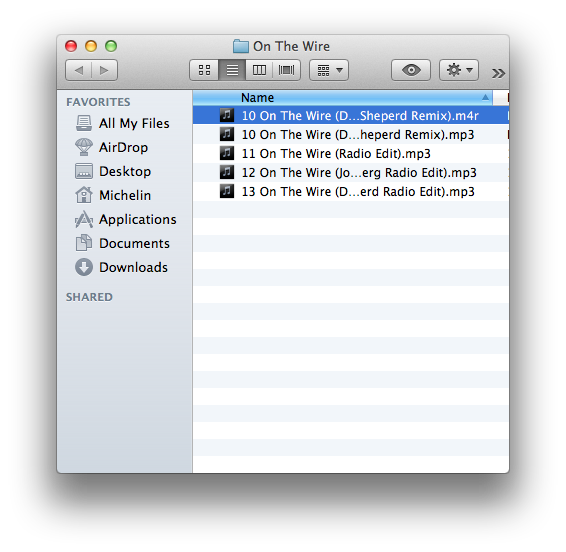566x552 pixels.
Task: Go to Desktop in the sidebar
Action: (125, 171)
